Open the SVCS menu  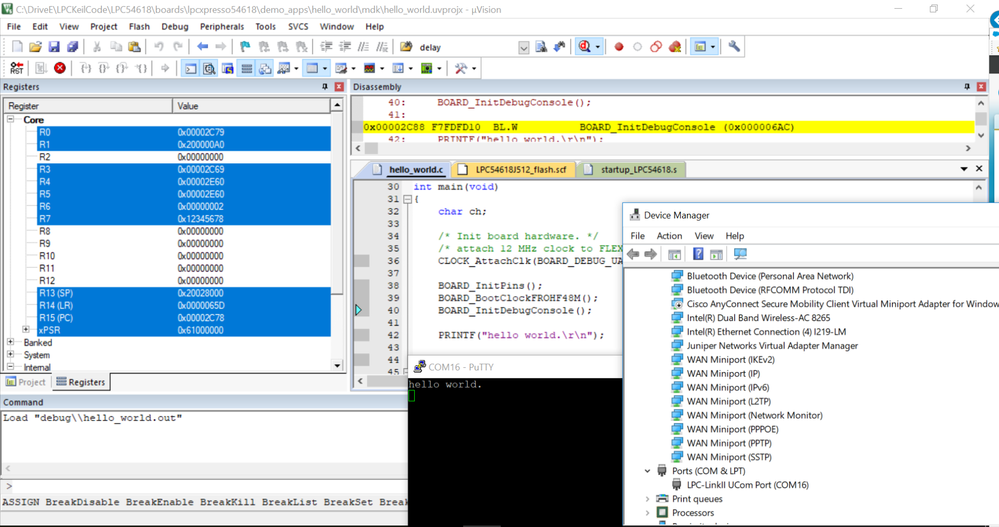(298, 27)
